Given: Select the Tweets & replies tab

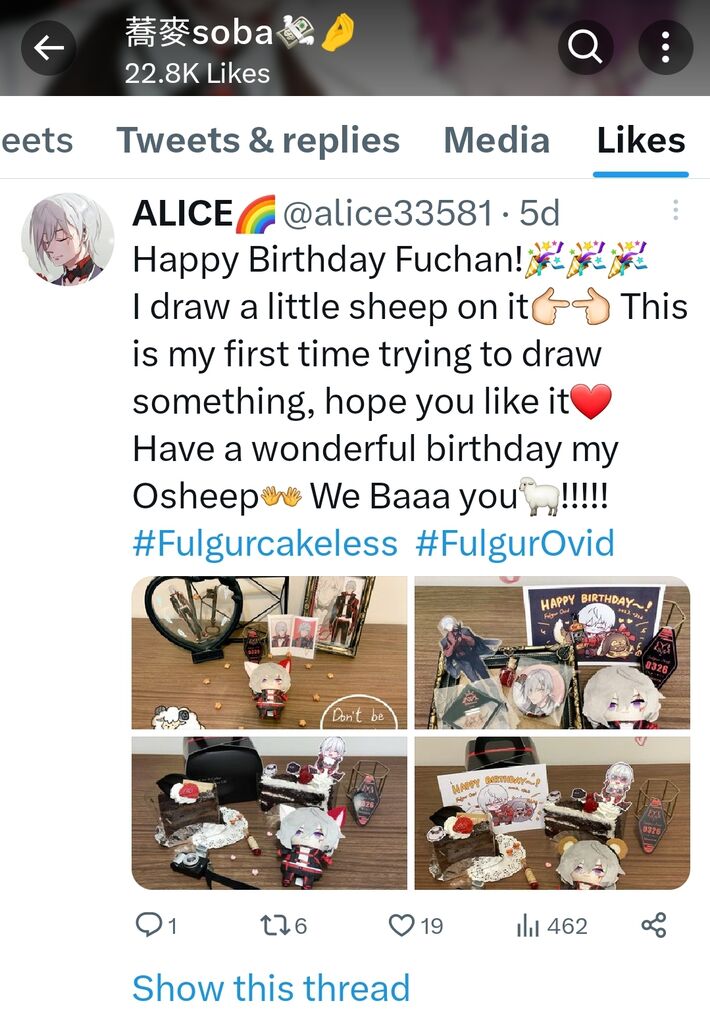Looking at the screenshot, I should (258, 140).
